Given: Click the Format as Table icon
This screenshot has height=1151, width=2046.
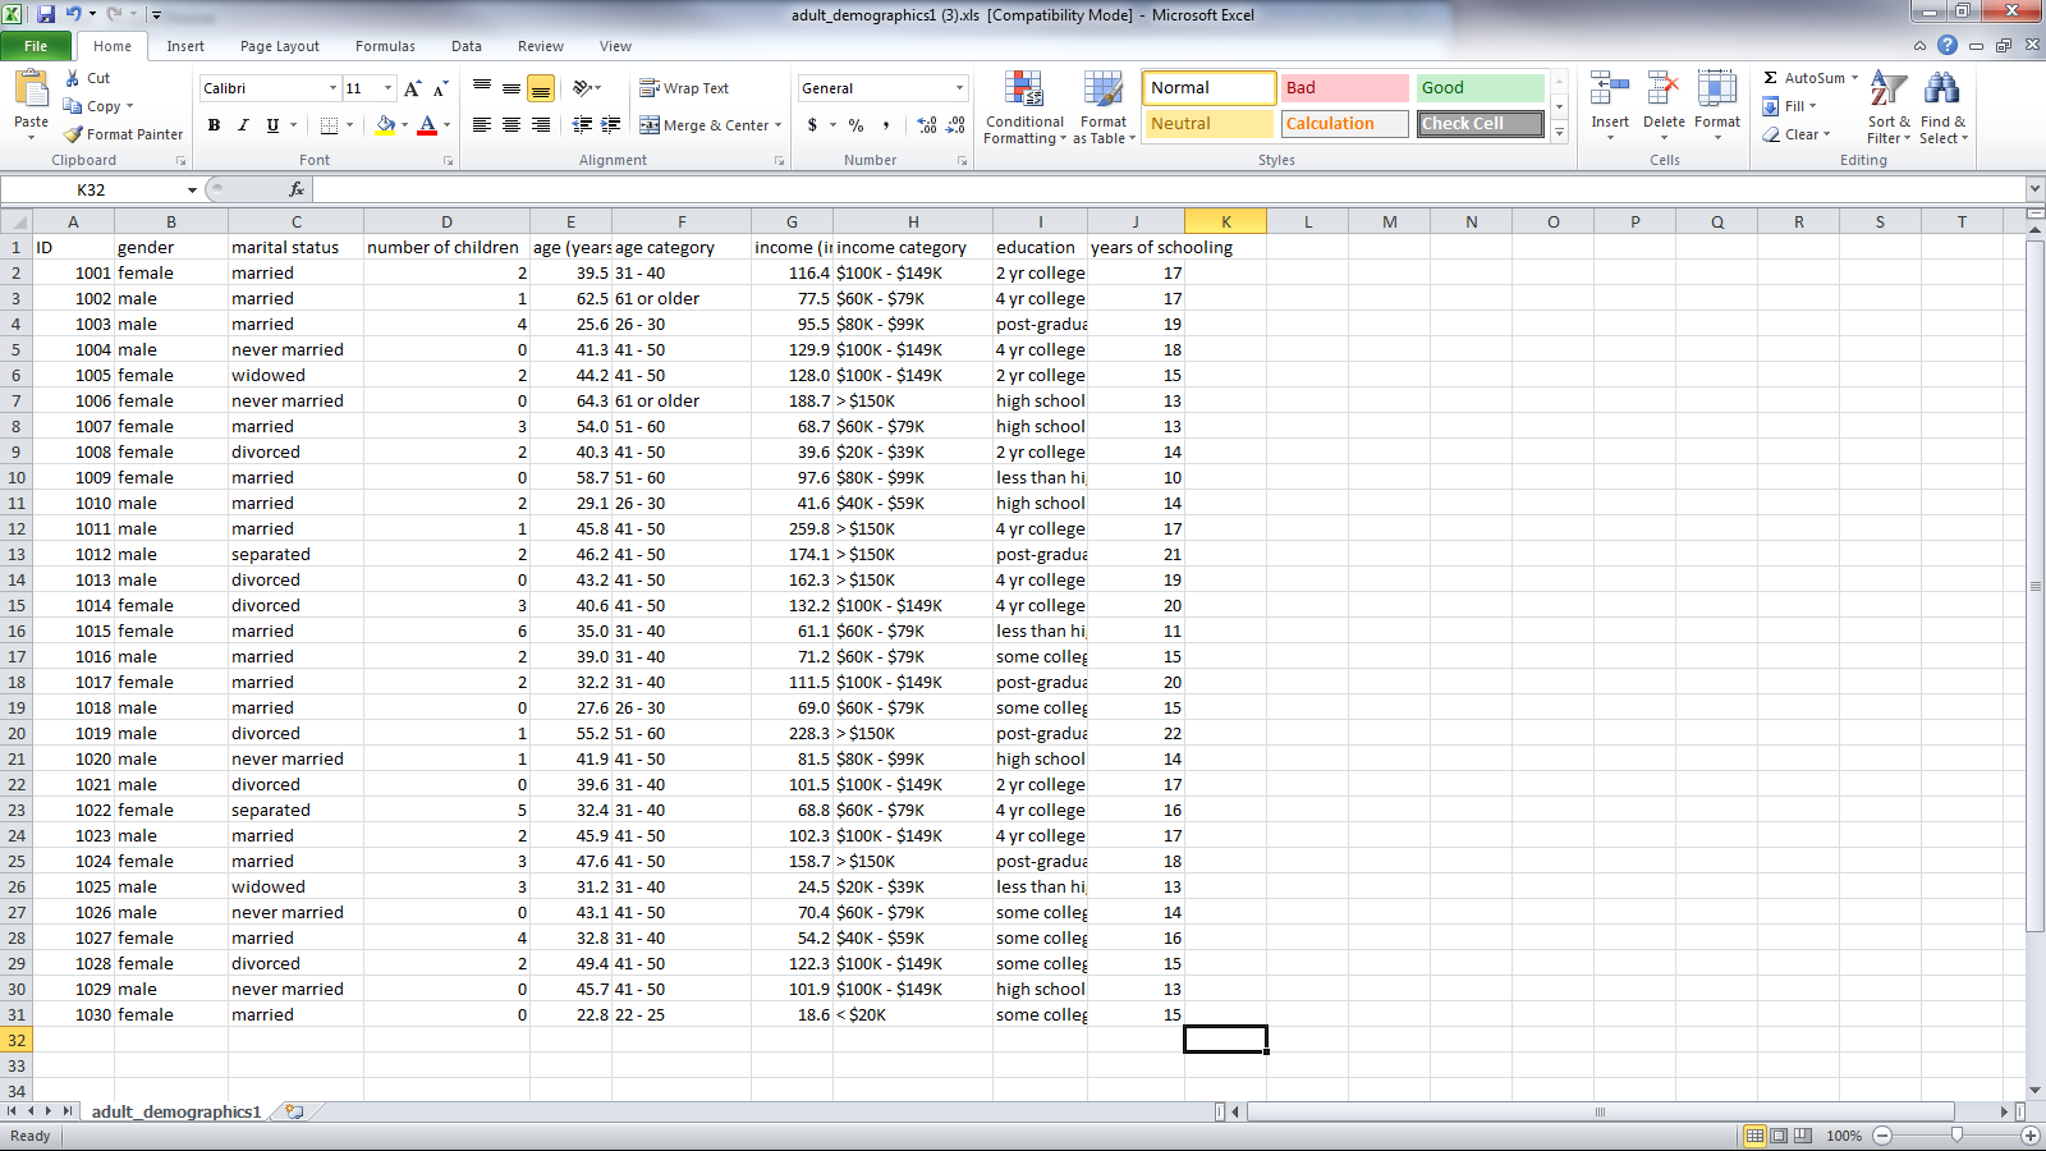Looking at the screenshot, I should pos(1103,90).
